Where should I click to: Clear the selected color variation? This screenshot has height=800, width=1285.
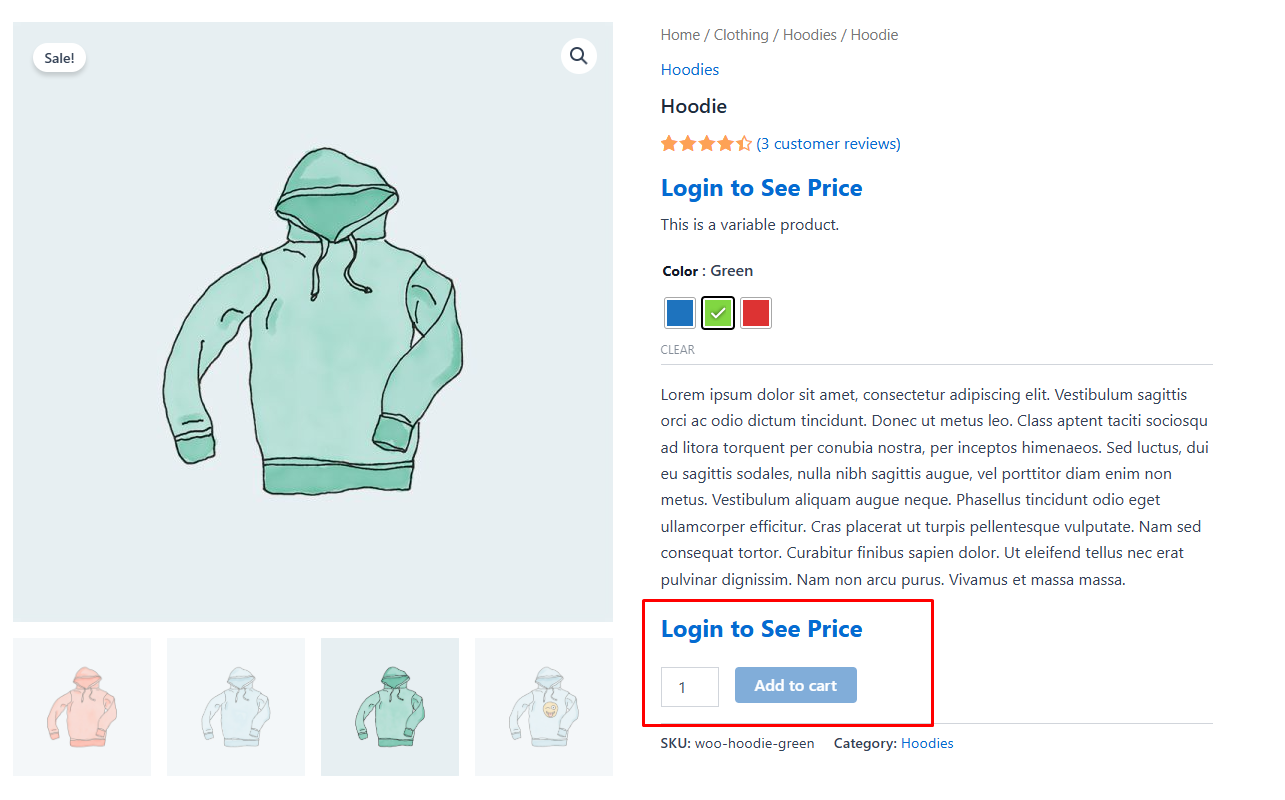[x=677, y=349]
